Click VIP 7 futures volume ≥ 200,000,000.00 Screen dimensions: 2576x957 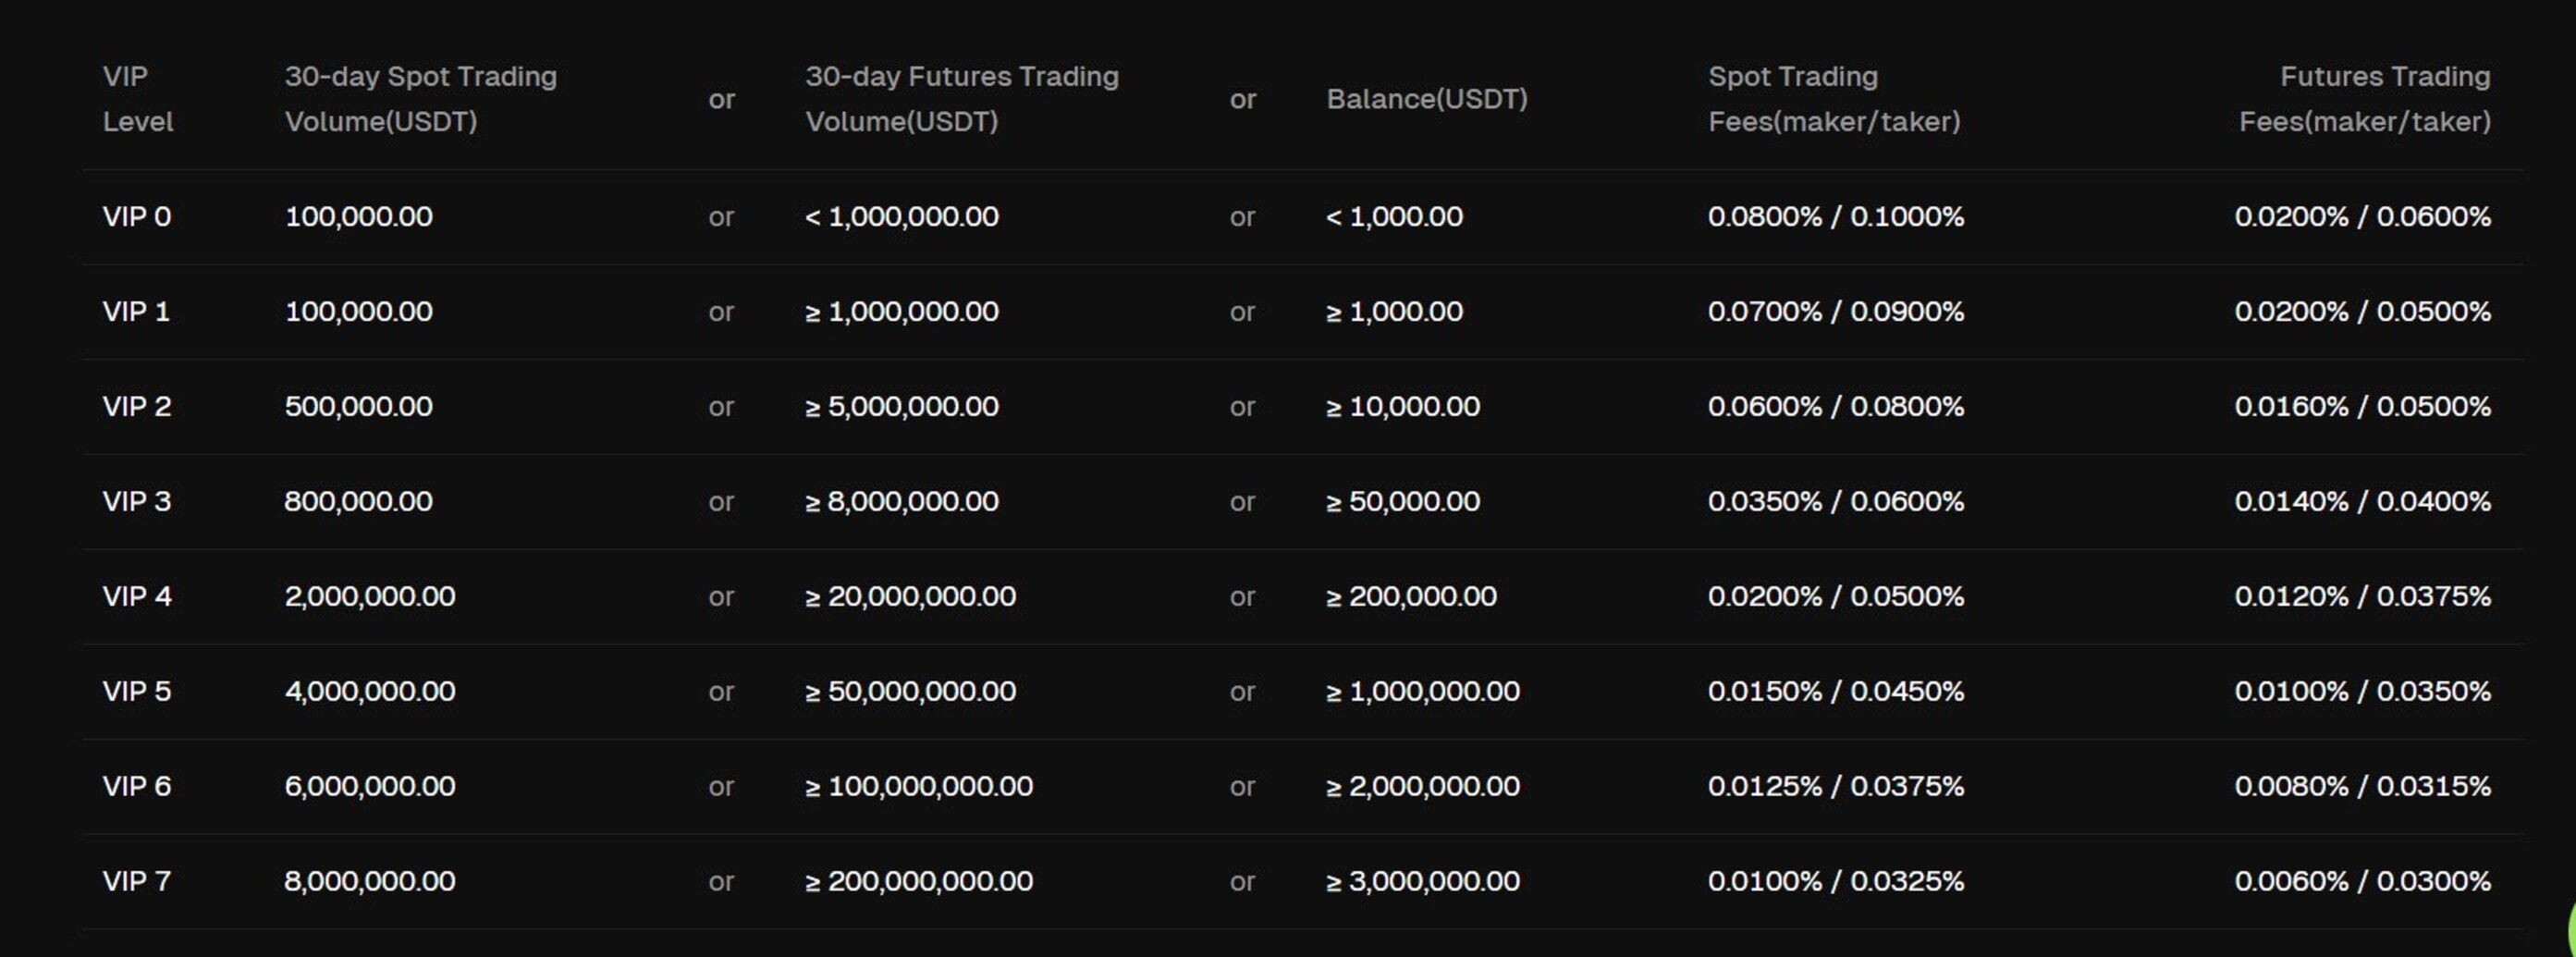coord(918,882)
